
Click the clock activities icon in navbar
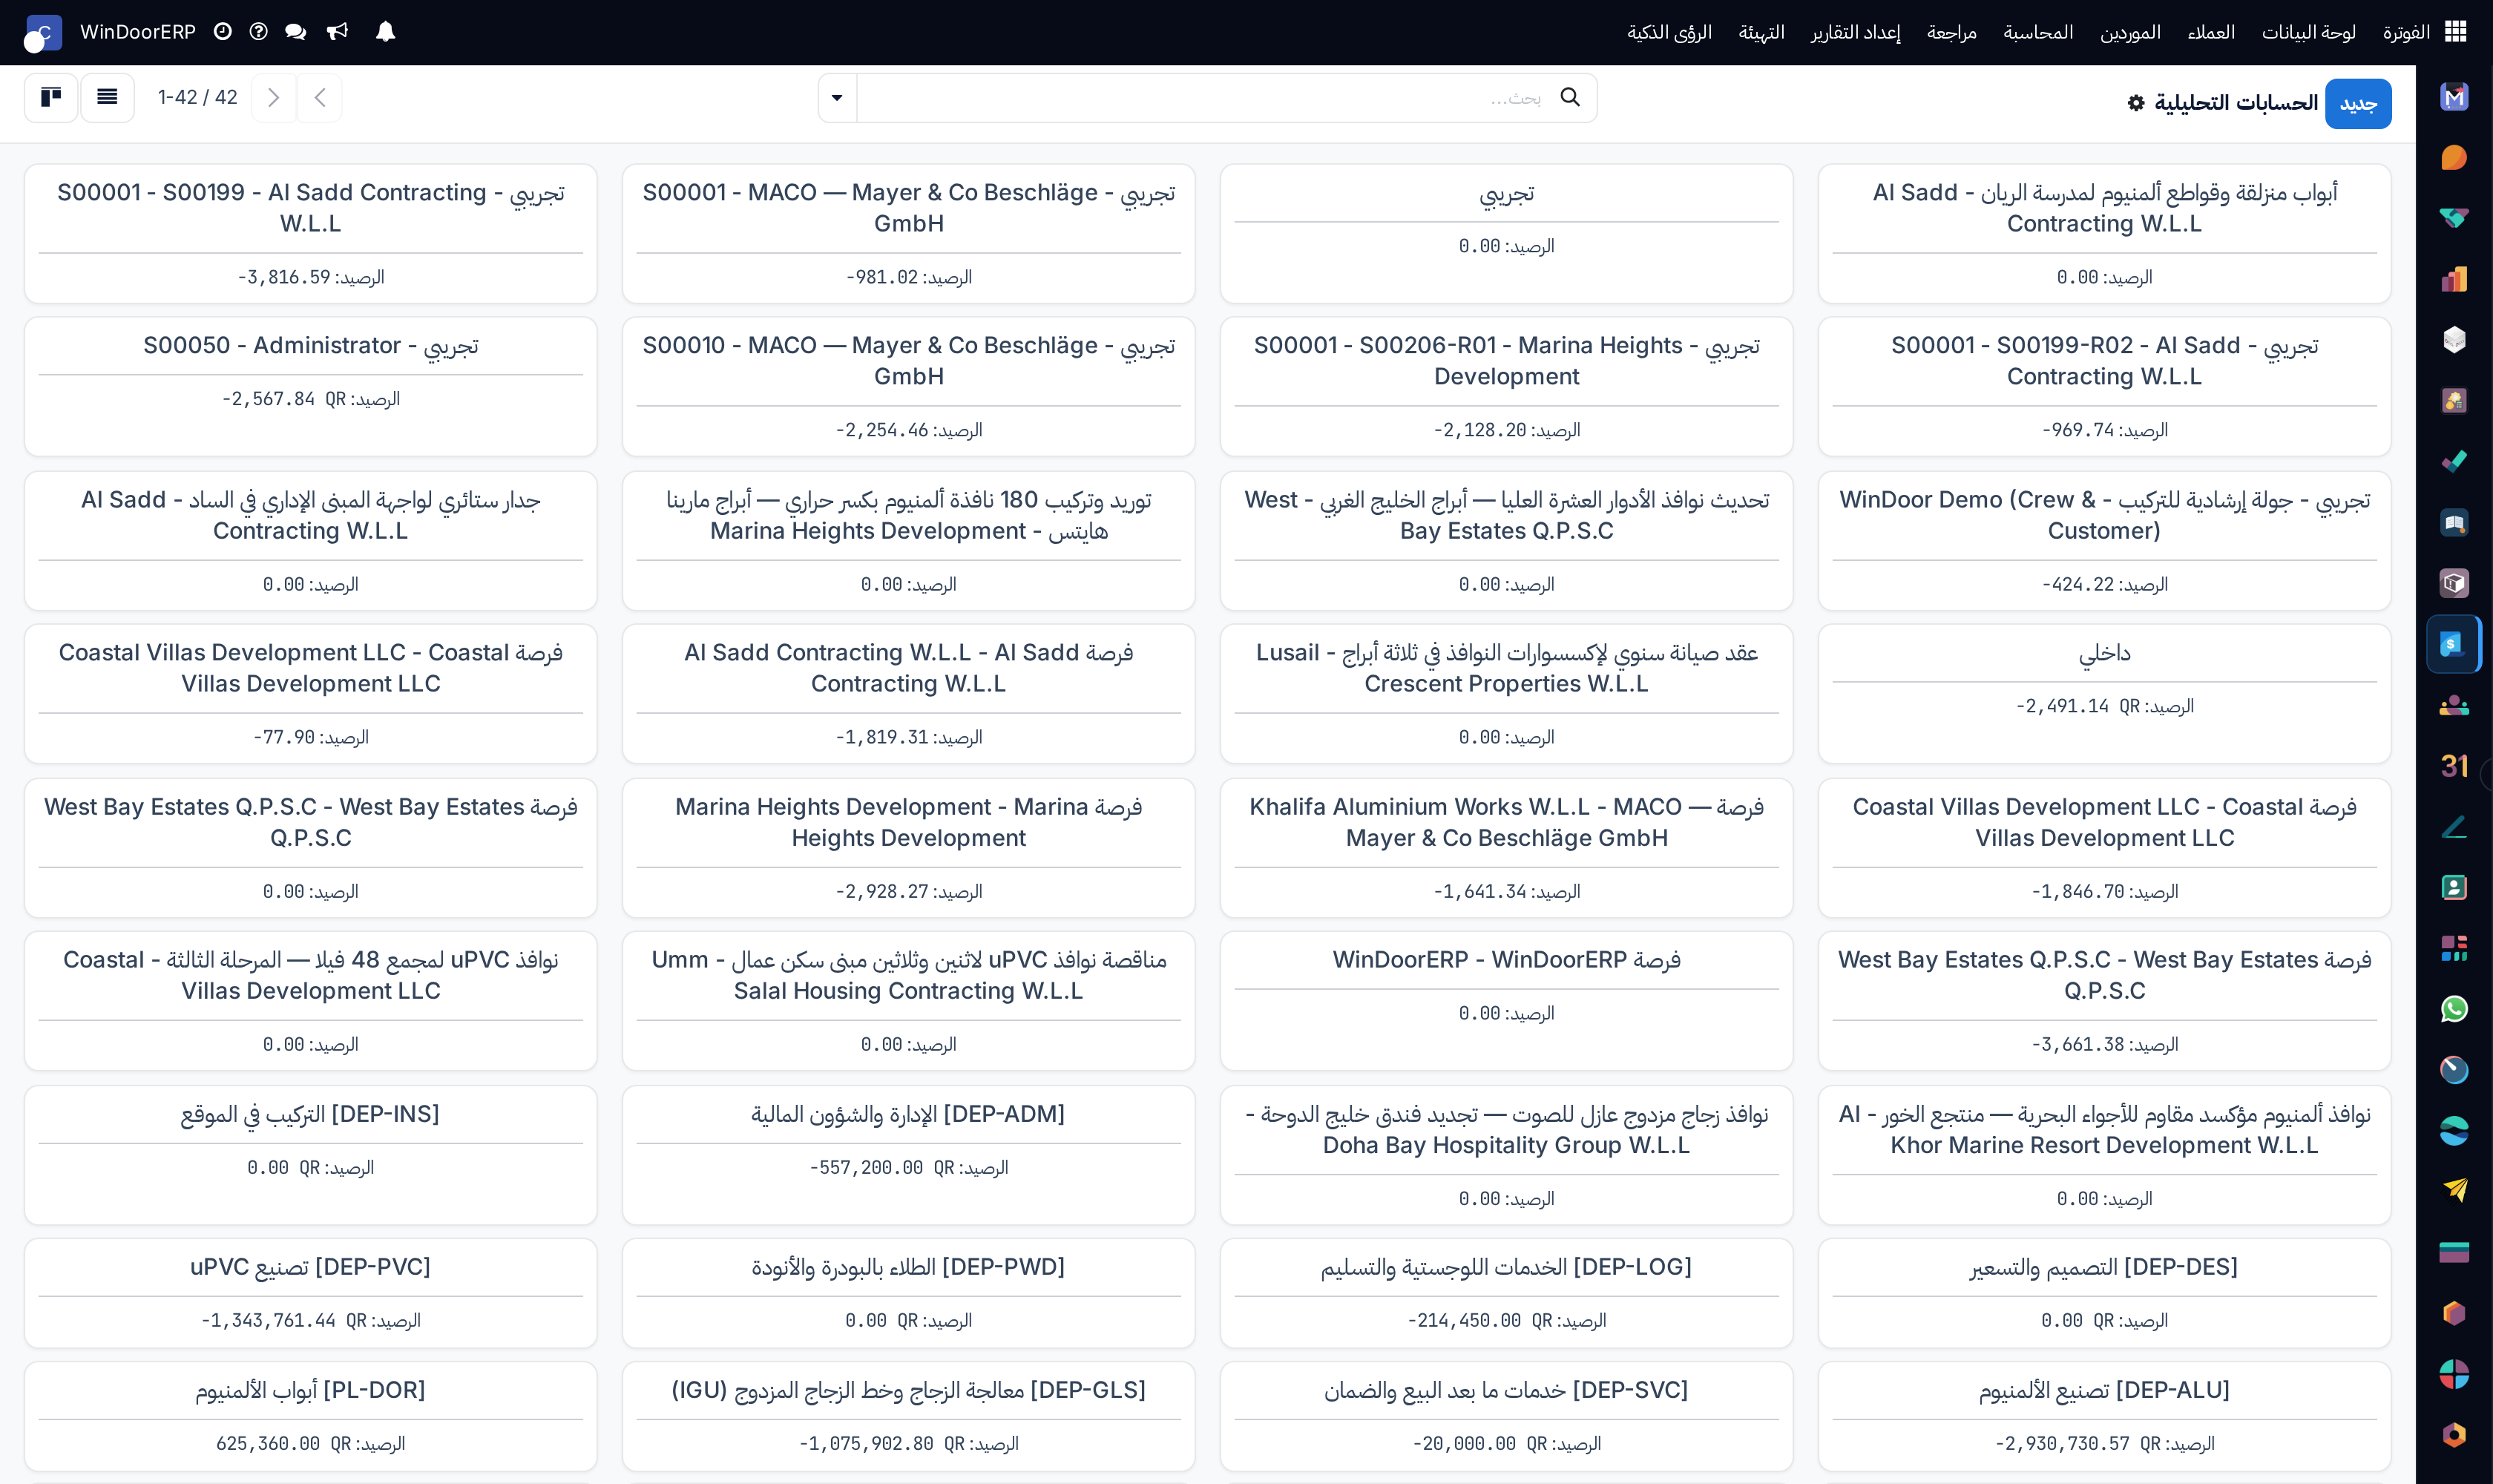[x=223, y=32]
